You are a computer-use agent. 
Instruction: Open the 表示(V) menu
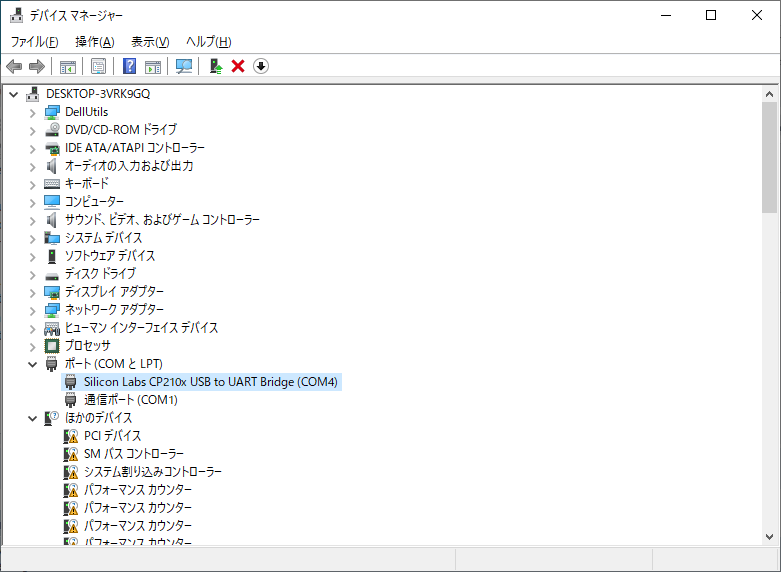point(150,41)
